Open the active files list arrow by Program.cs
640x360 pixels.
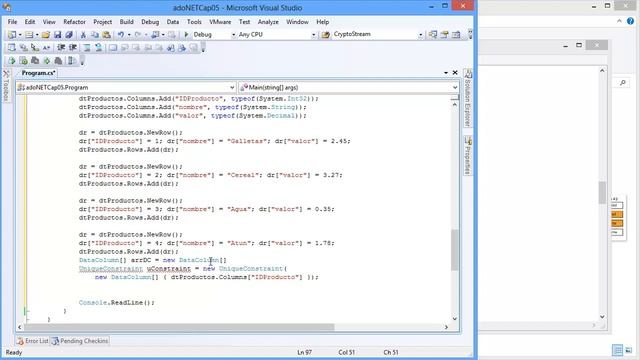click(446, 73)
